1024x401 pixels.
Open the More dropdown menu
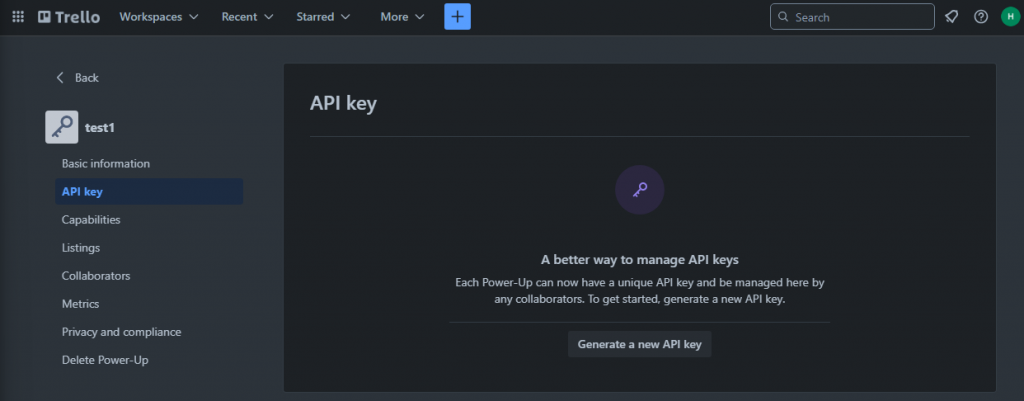(402, 17)
